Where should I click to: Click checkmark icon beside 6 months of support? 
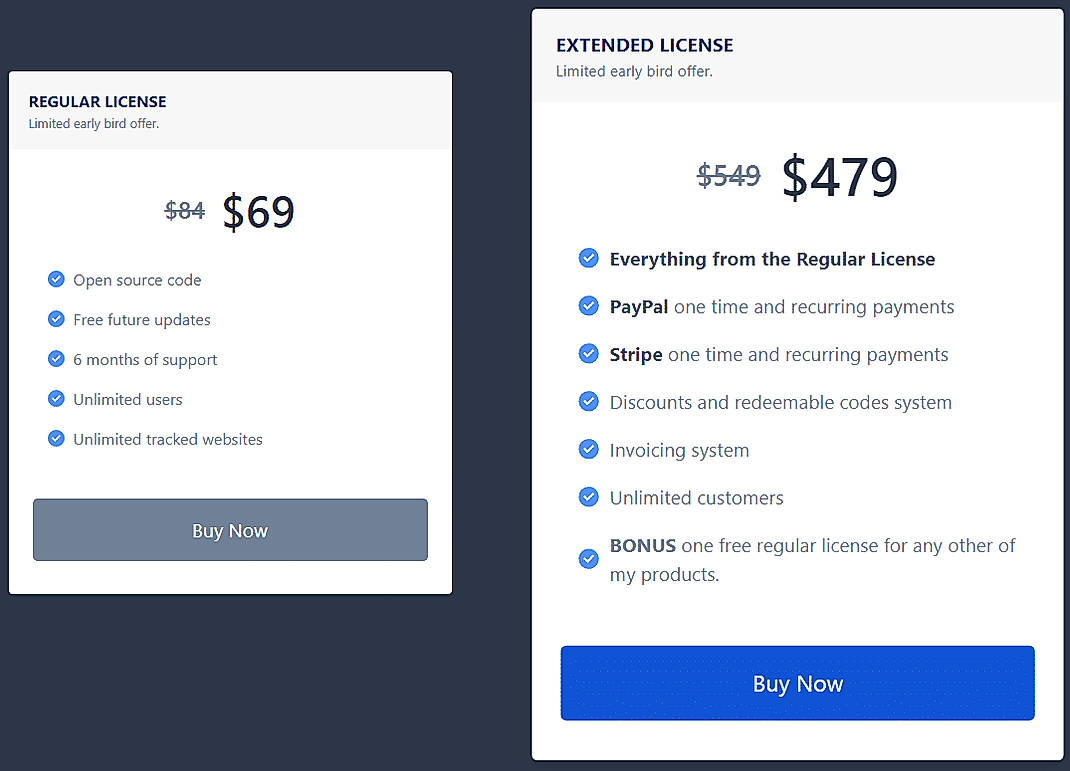pos(56,359)
